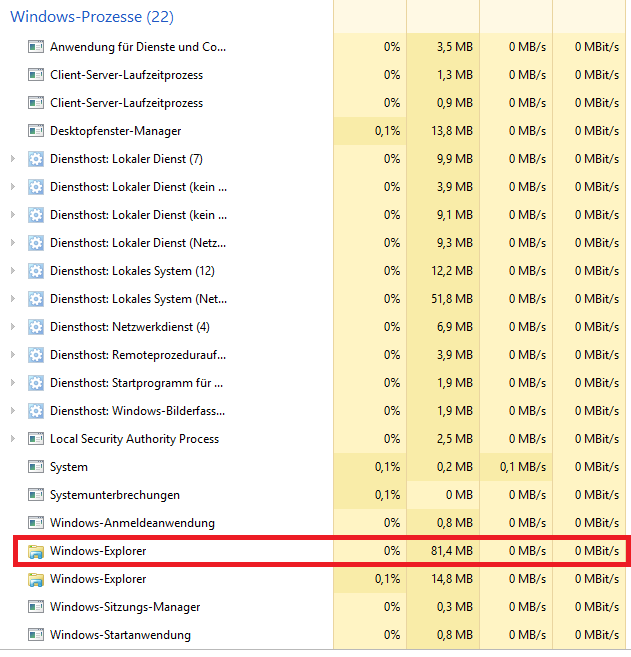This screenshot has height=657, width=631.
Task: Click gear icon of Lokaler Dienst (kein ... 9,1 MB row
Action: coord(36,215)
